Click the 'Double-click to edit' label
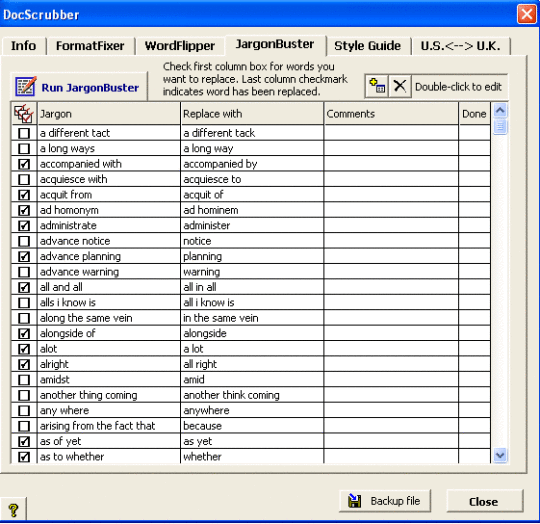Viewport: 540px width, 524px height. tap(458, 87)
